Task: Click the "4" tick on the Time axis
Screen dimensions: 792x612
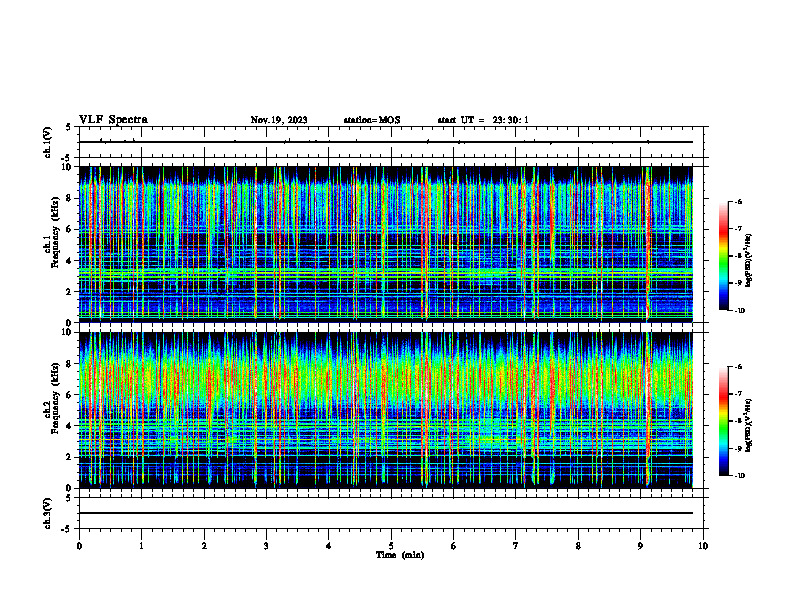Action: (329, 546)
